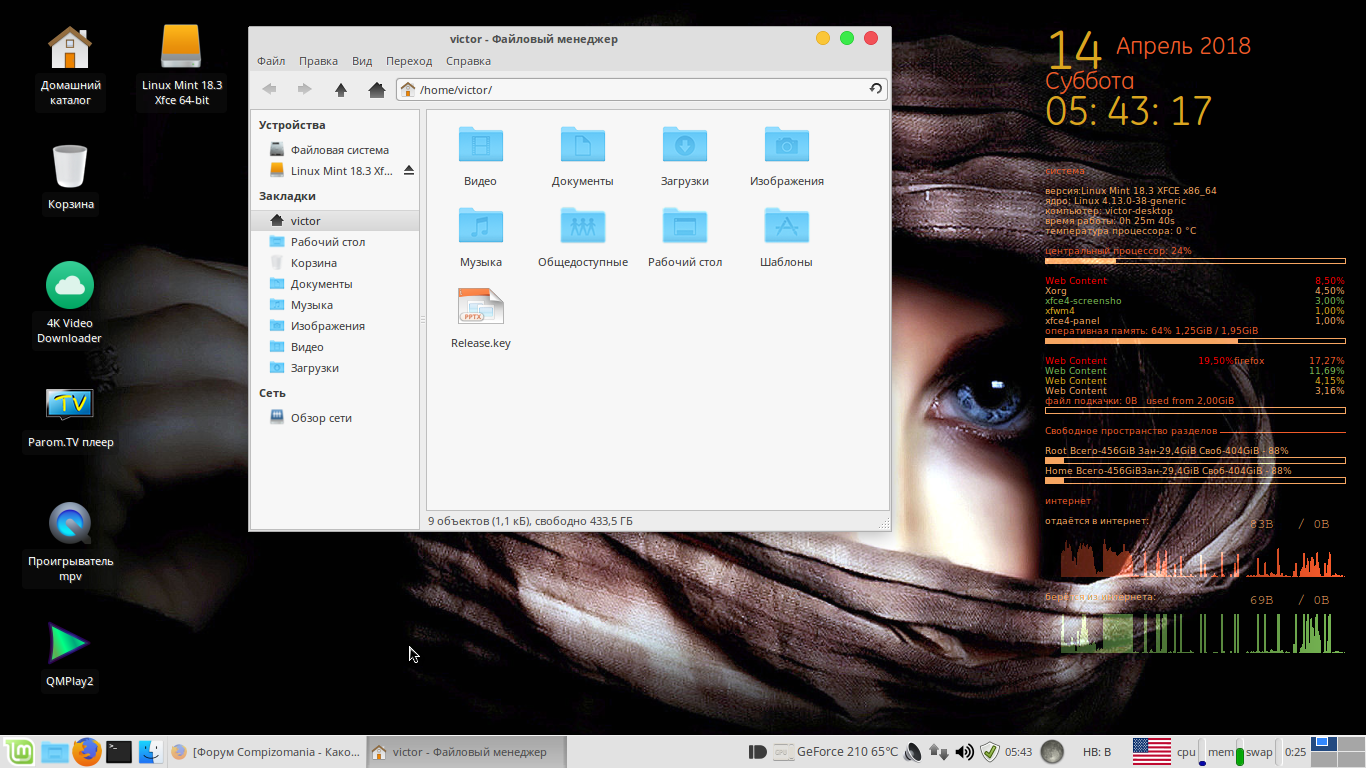Switch to the Форум Compizomania taskbar window

click(265, 752)
